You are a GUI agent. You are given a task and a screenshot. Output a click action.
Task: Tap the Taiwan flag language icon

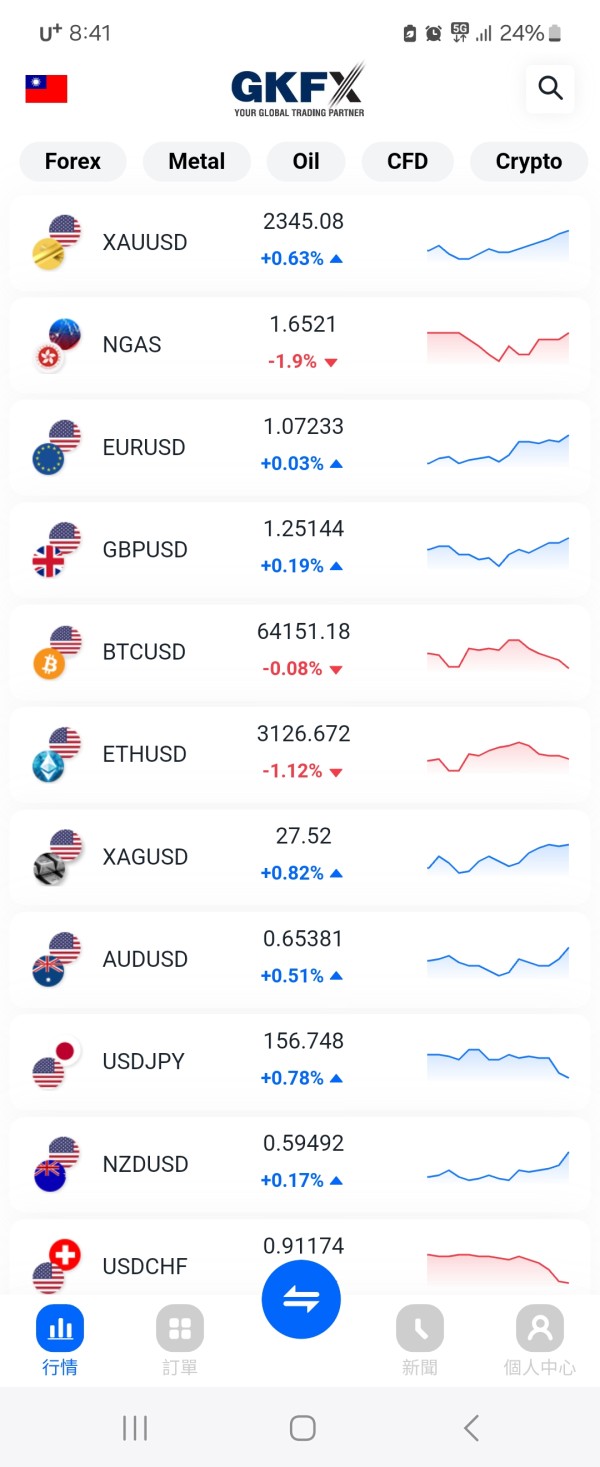pyautogui.click(x=46, y=89)
